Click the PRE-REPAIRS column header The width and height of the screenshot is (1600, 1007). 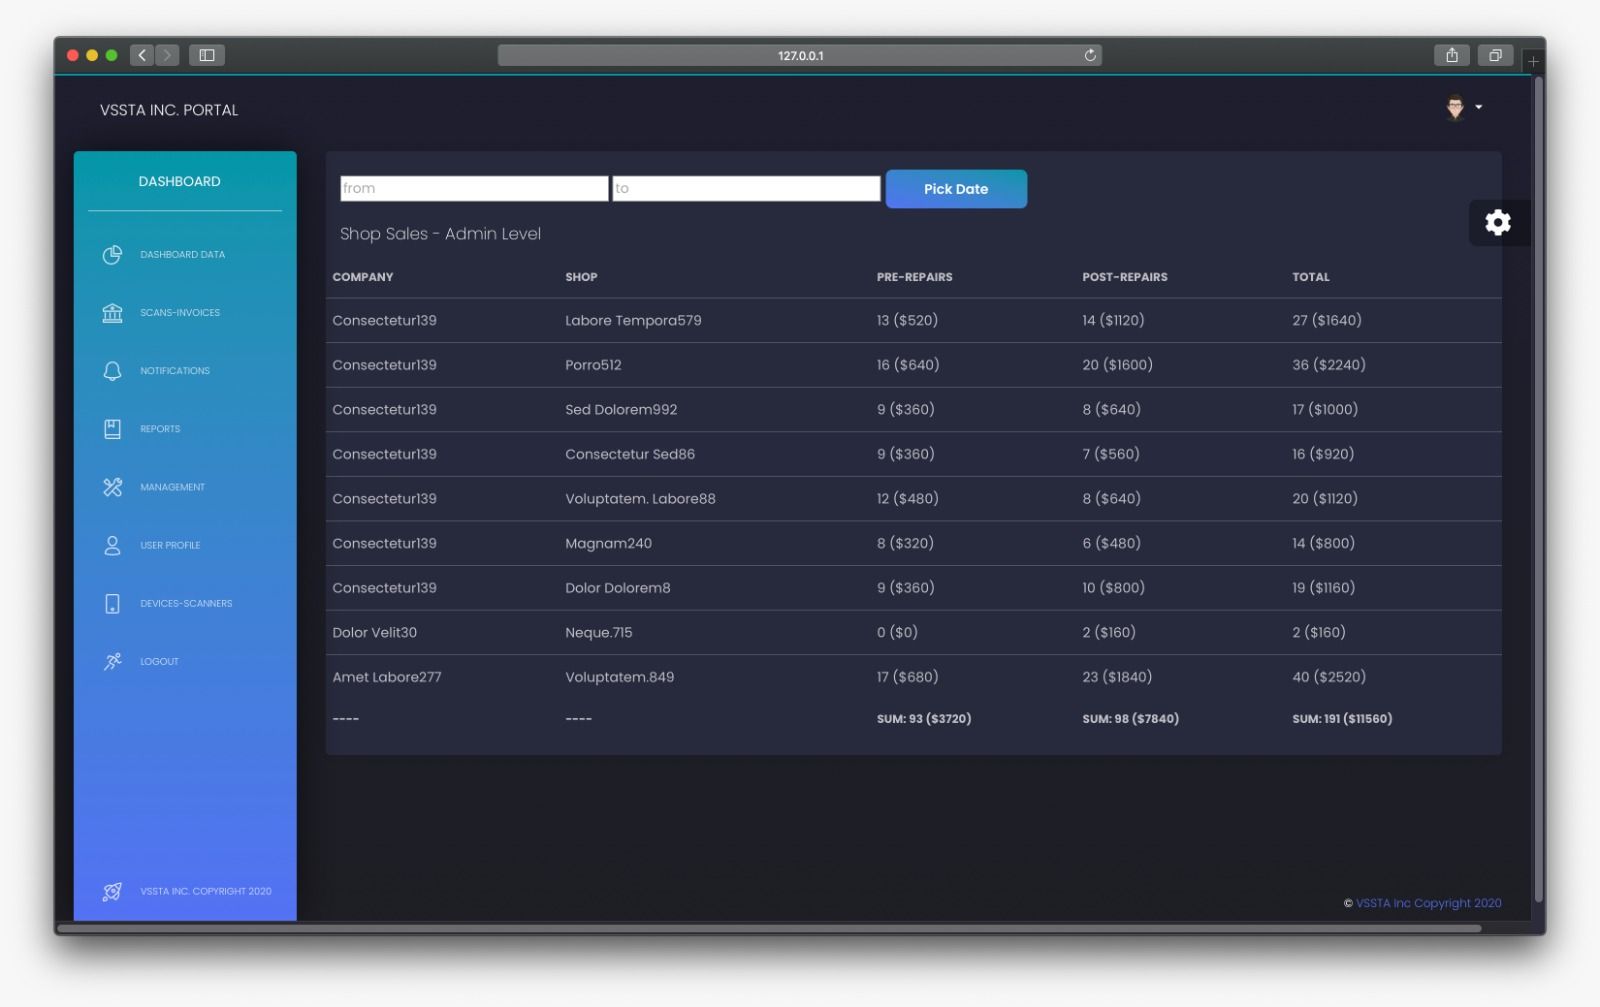point(914,277)
